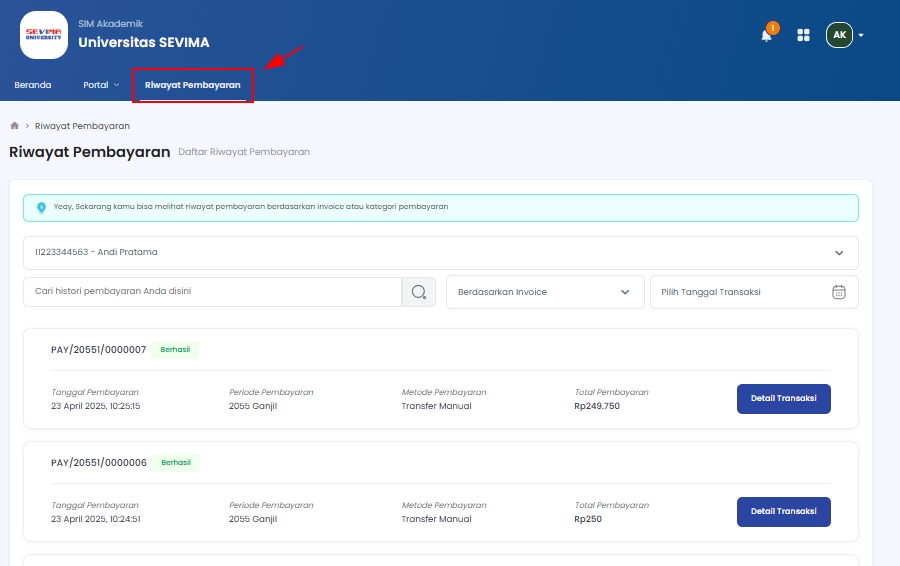The image size is (900, 566).
Task: Open the Andi Pratama student selector
Action: (440, 253)
